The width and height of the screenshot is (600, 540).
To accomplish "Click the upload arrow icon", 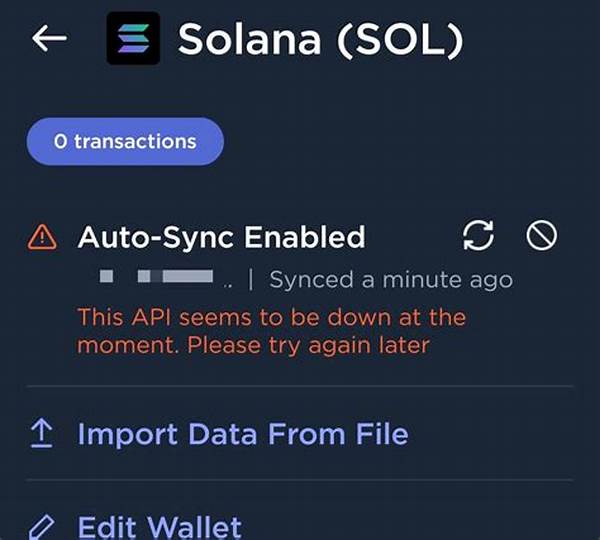I will (42, 434).
